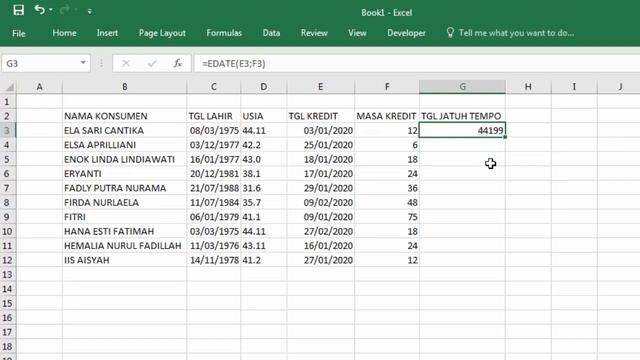Select credit date cell 25/01/2020
The width and height of the screenshot is (640, 360).
tap(320, 145)
